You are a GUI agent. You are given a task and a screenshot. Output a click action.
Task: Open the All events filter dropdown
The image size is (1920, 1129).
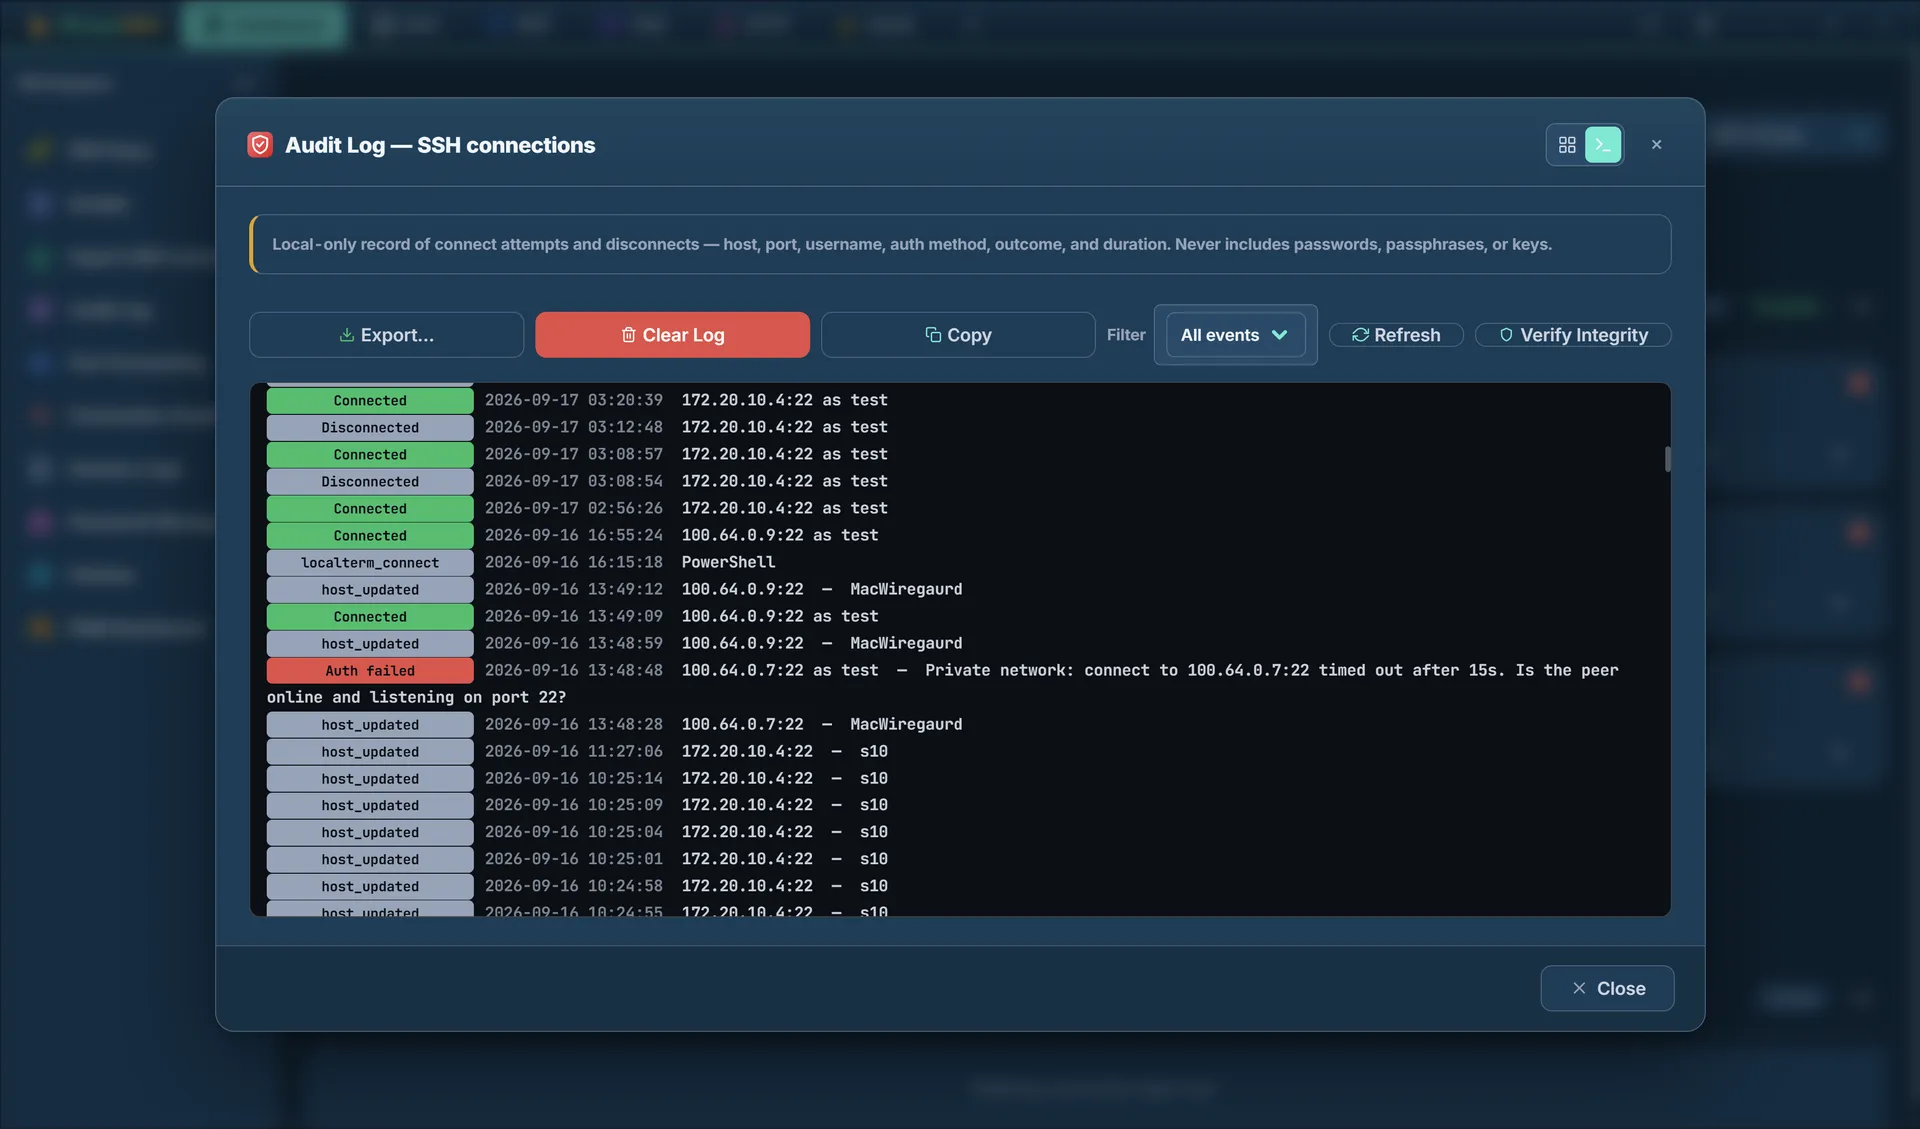[x=1235, y=335]
